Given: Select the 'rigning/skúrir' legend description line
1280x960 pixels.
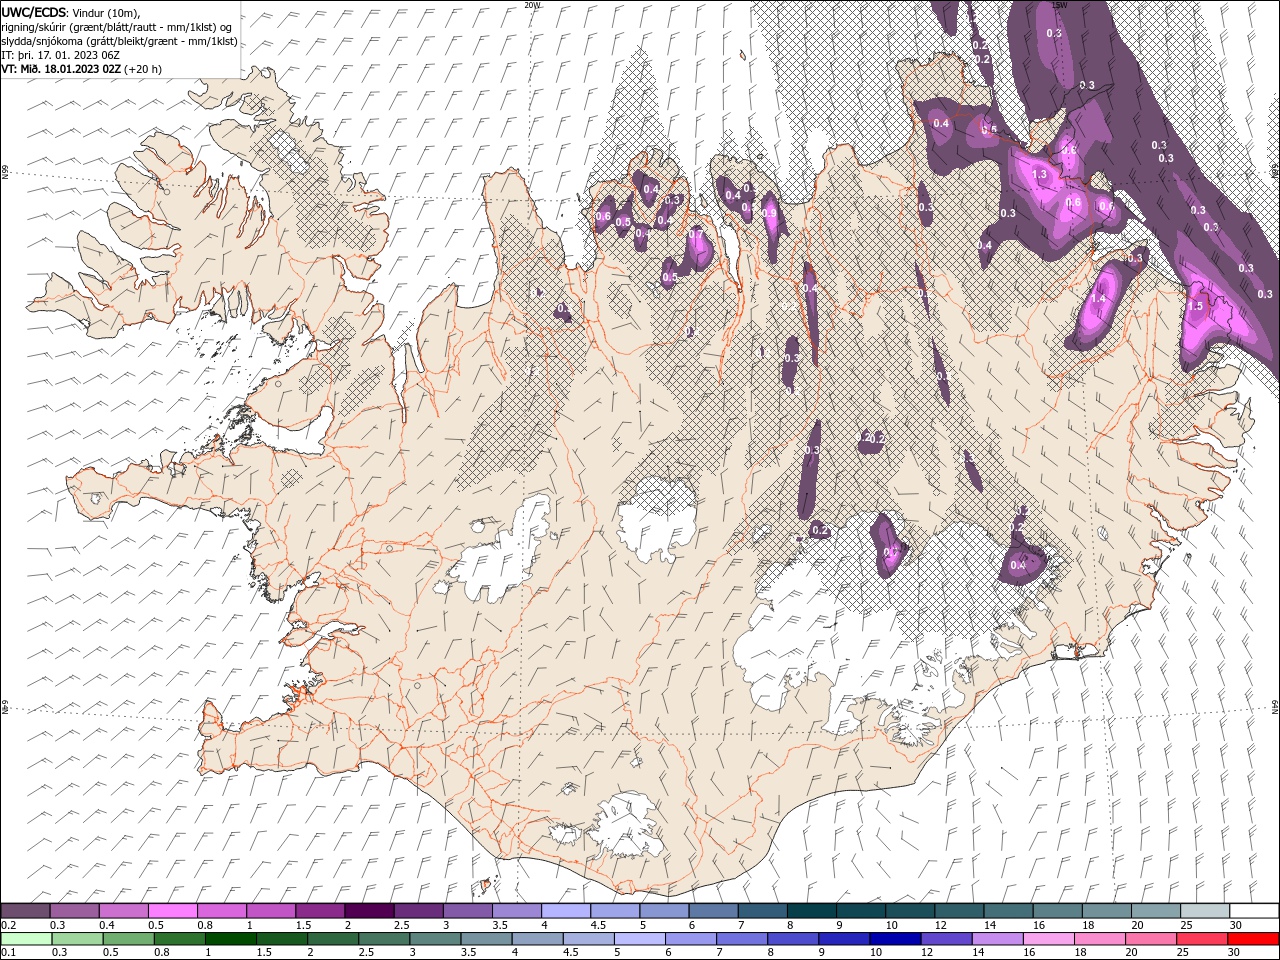Looking at the screenshot, I should pos(118,27).
